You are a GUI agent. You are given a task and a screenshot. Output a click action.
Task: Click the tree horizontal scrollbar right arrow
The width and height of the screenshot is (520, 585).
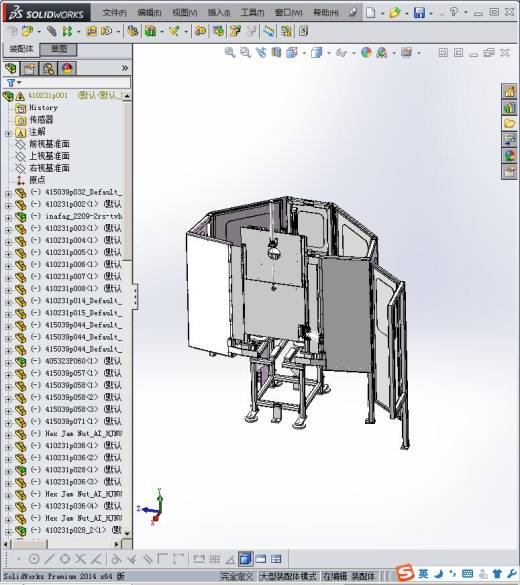pos(117,544)
